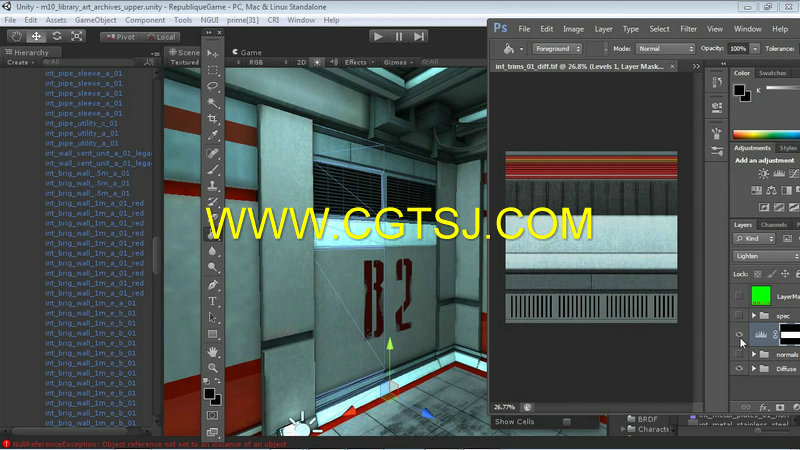Switch to the Channels tab
Image resolution: width=800 pixels, height=450 pixels.
773,224
